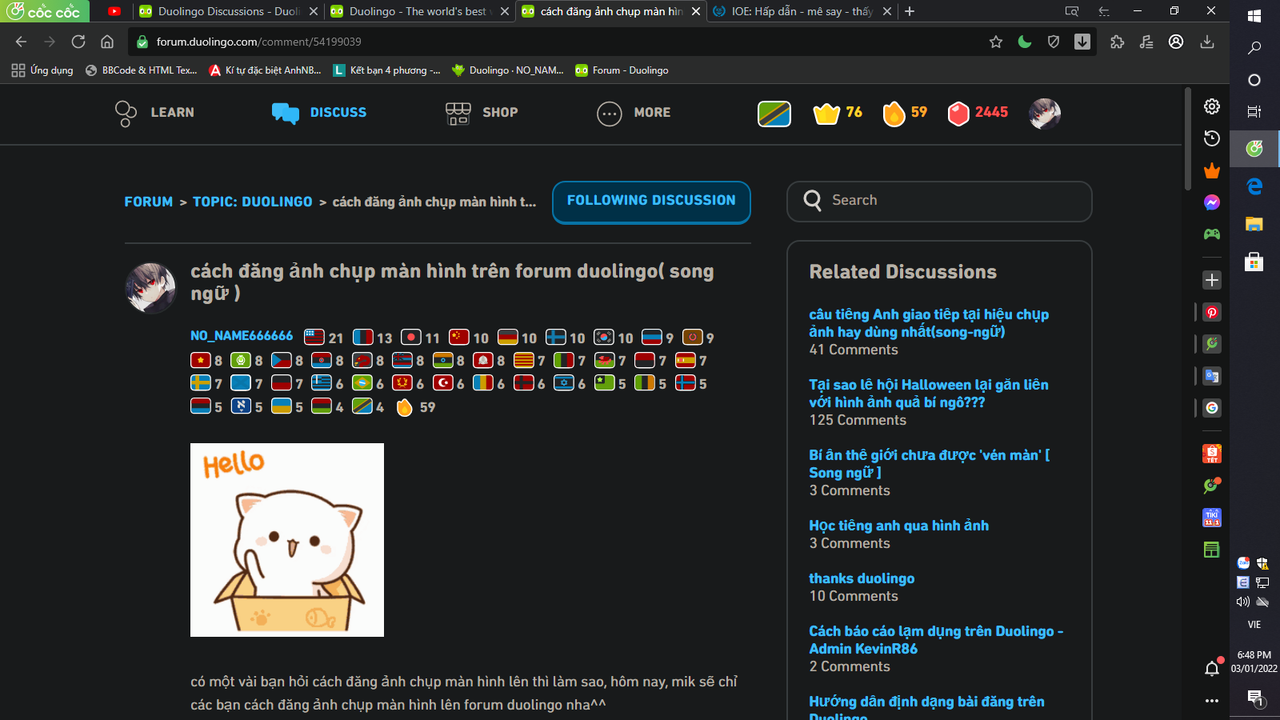Open the Google Translate sidebar shortcut
Screen dimensions: 1280x720
point(1212,376)
